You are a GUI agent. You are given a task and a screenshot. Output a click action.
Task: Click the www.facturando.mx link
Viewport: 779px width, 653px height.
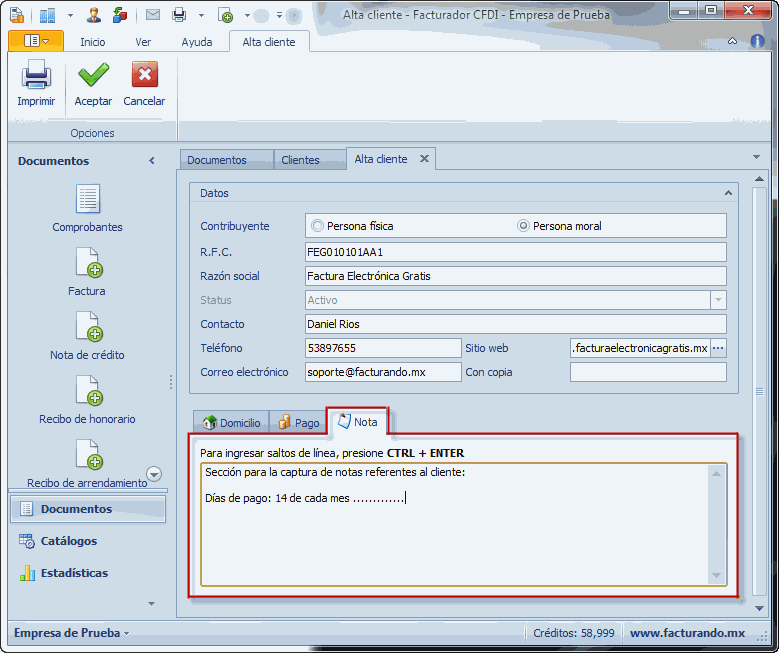point(687,633)
